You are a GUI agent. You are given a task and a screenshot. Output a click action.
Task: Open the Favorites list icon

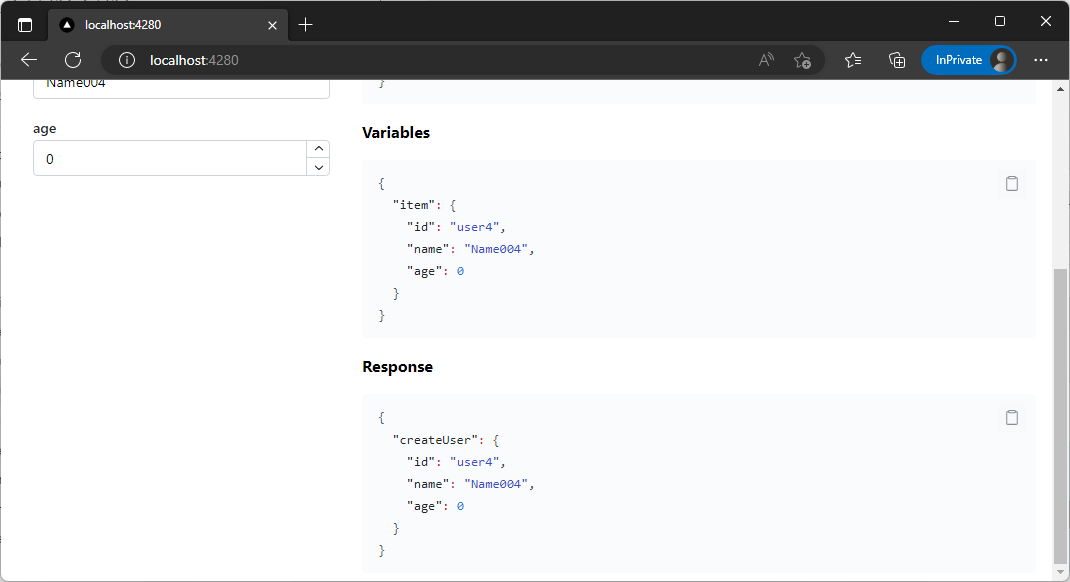pos(853,60)
